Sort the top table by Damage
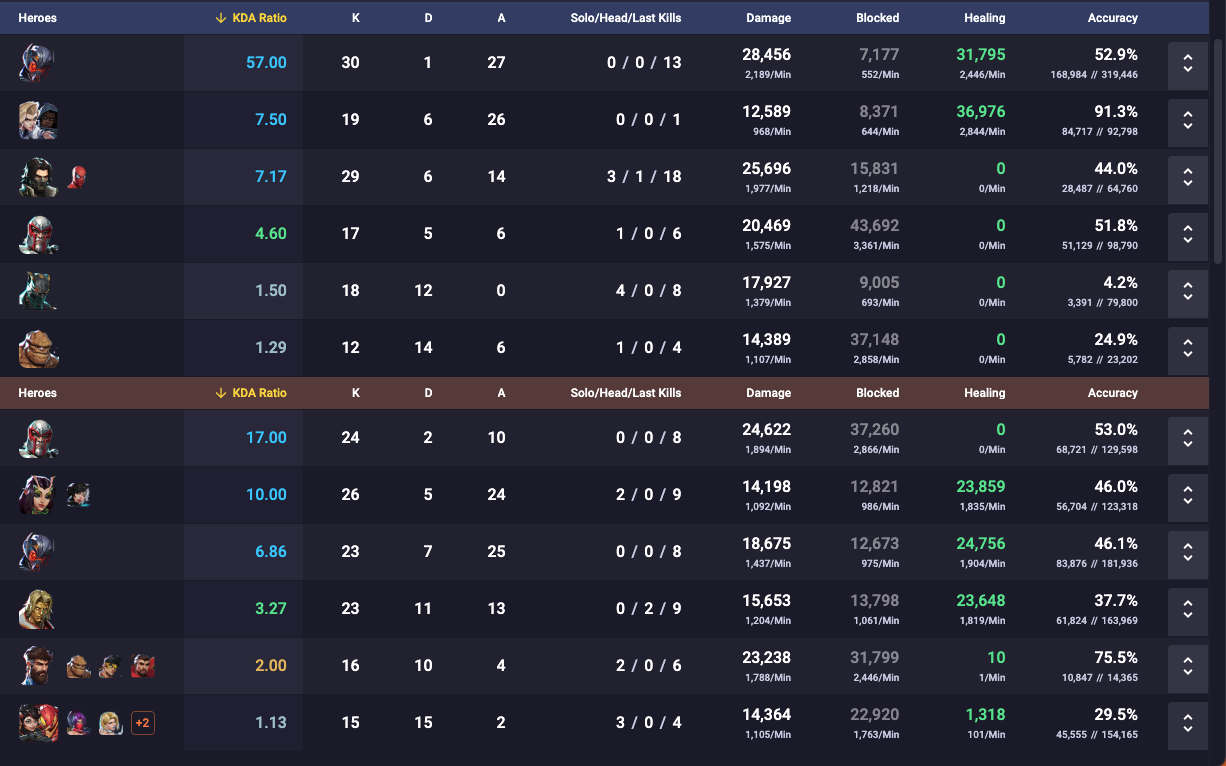This screenshot has width=1226, height=766. pos(768,18)
